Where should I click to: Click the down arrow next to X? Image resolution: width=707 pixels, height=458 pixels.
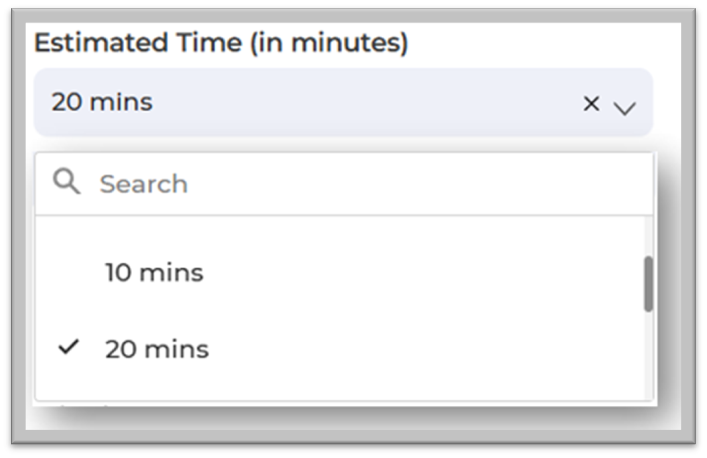pyautogui.click(x=625, y=106)
